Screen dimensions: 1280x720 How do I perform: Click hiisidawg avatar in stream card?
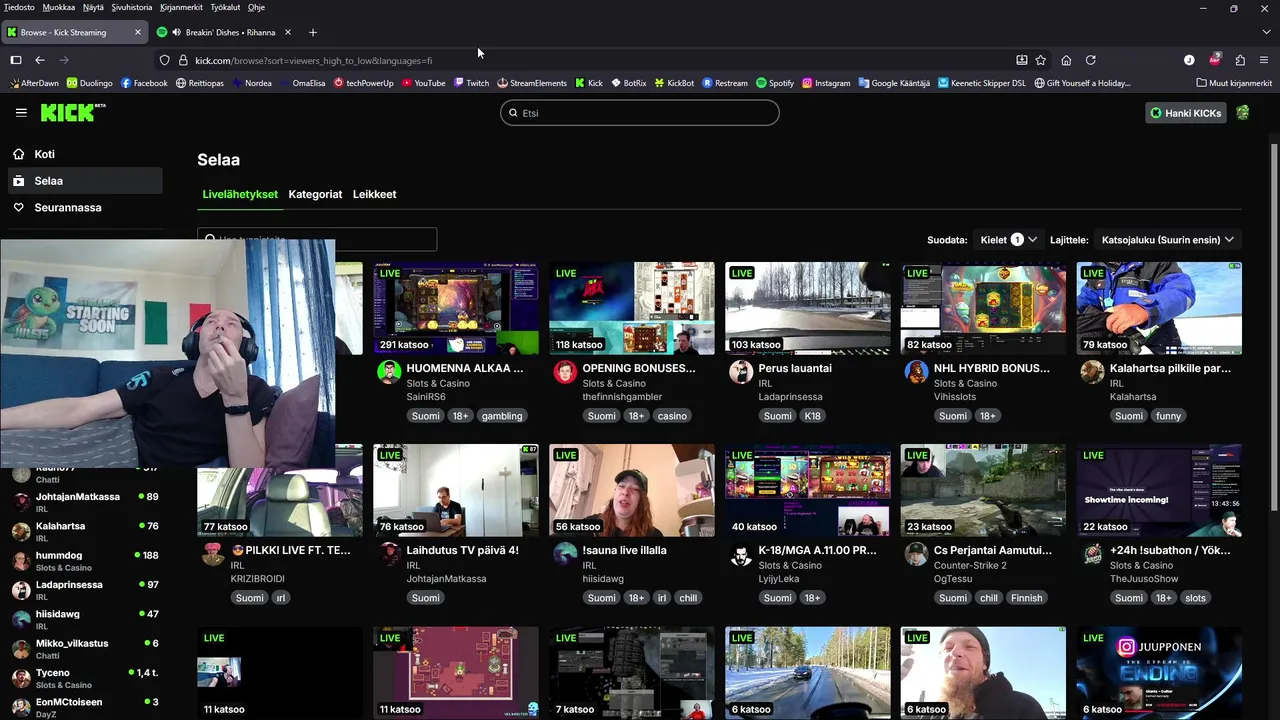click(565, 554)
